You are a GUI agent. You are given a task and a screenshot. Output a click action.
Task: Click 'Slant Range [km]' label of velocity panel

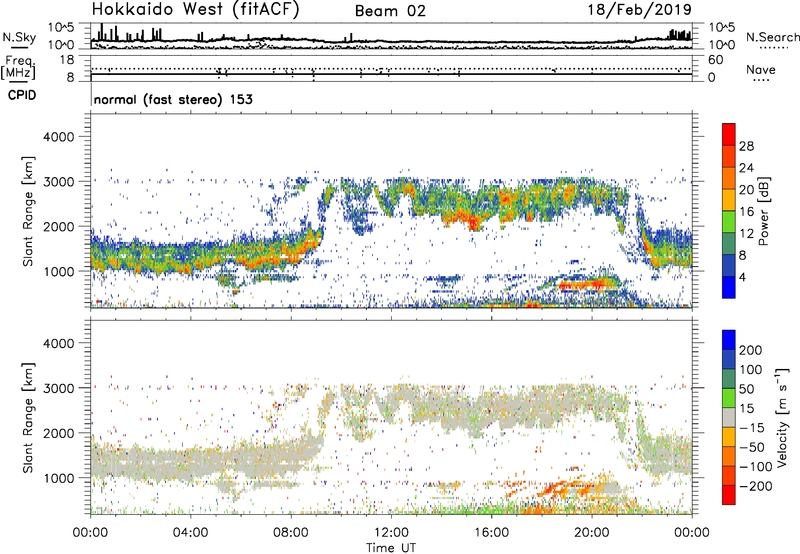[x=28, y=418]
